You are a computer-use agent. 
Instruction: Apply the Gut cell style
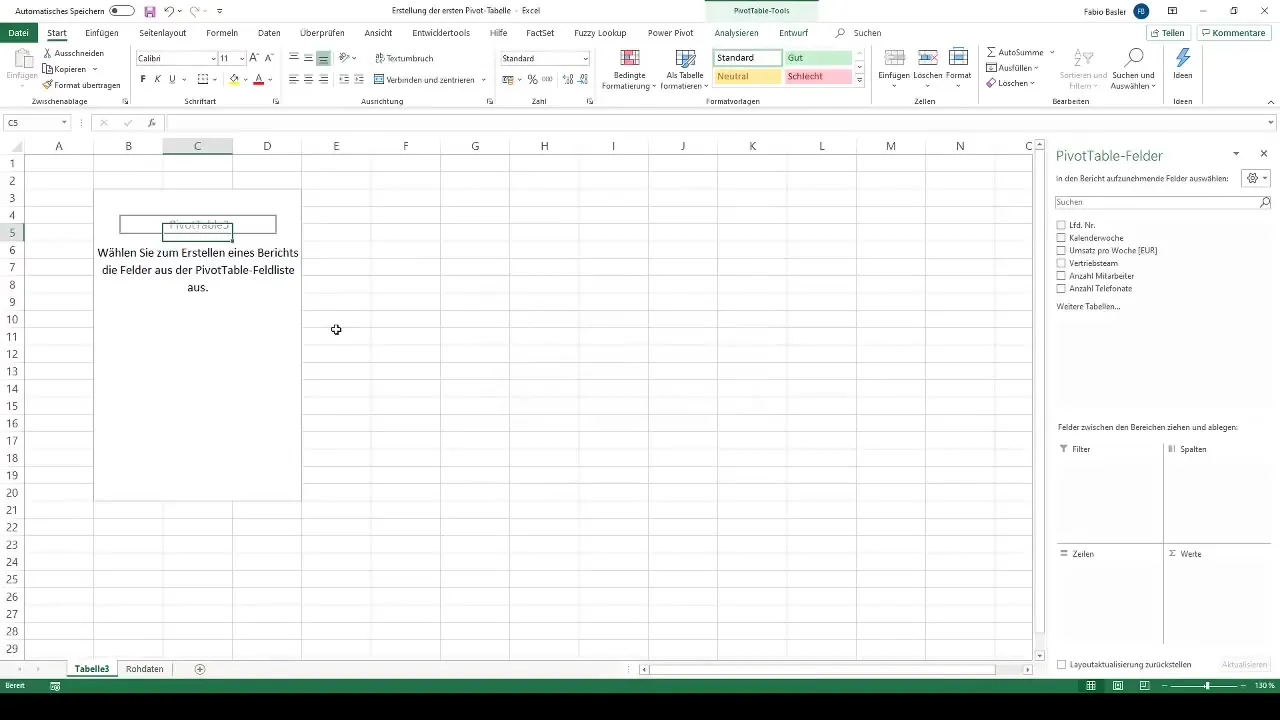[x=818, y=58]
